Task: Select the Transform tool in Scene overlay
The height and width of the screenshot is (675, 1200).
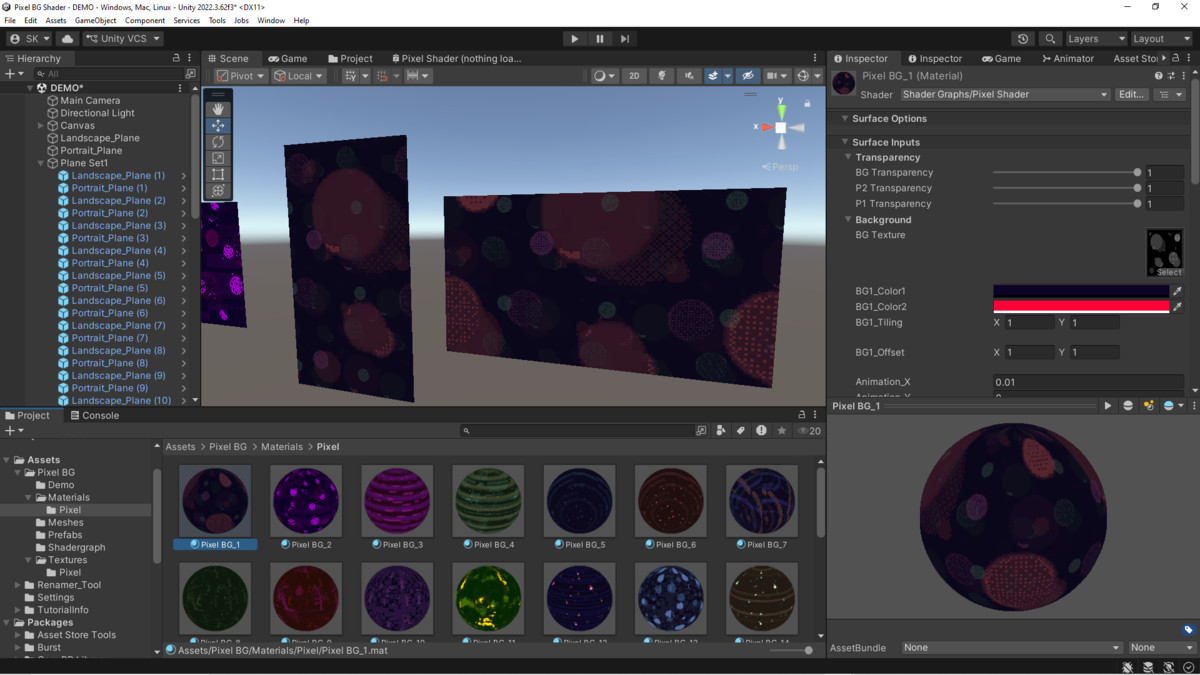Action: point(218,190)
